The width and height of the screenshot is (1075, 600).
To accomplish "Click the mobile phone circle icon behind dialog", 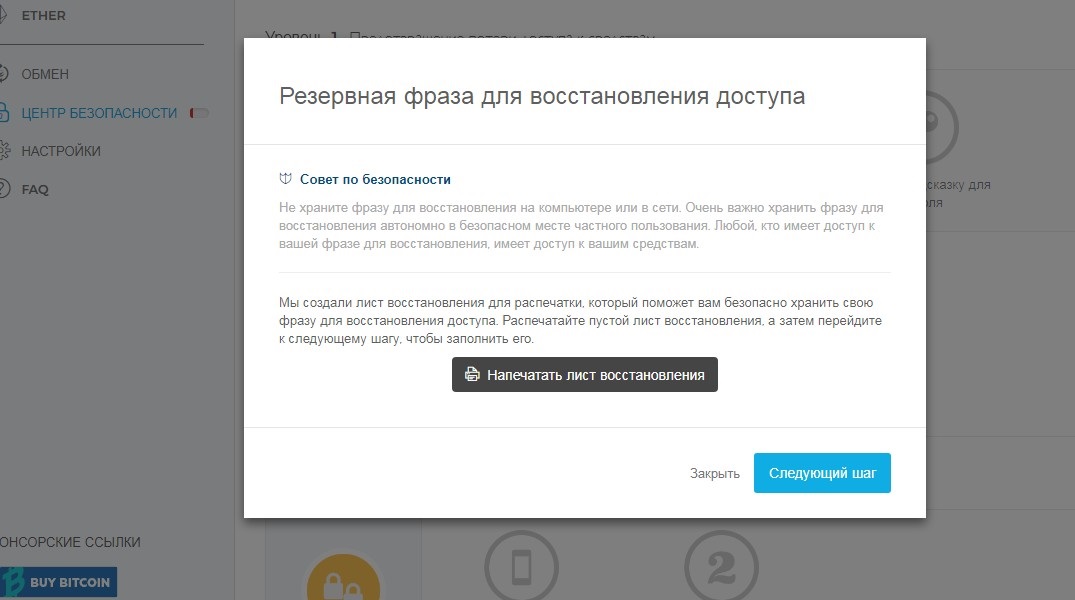I will point(522,566).
